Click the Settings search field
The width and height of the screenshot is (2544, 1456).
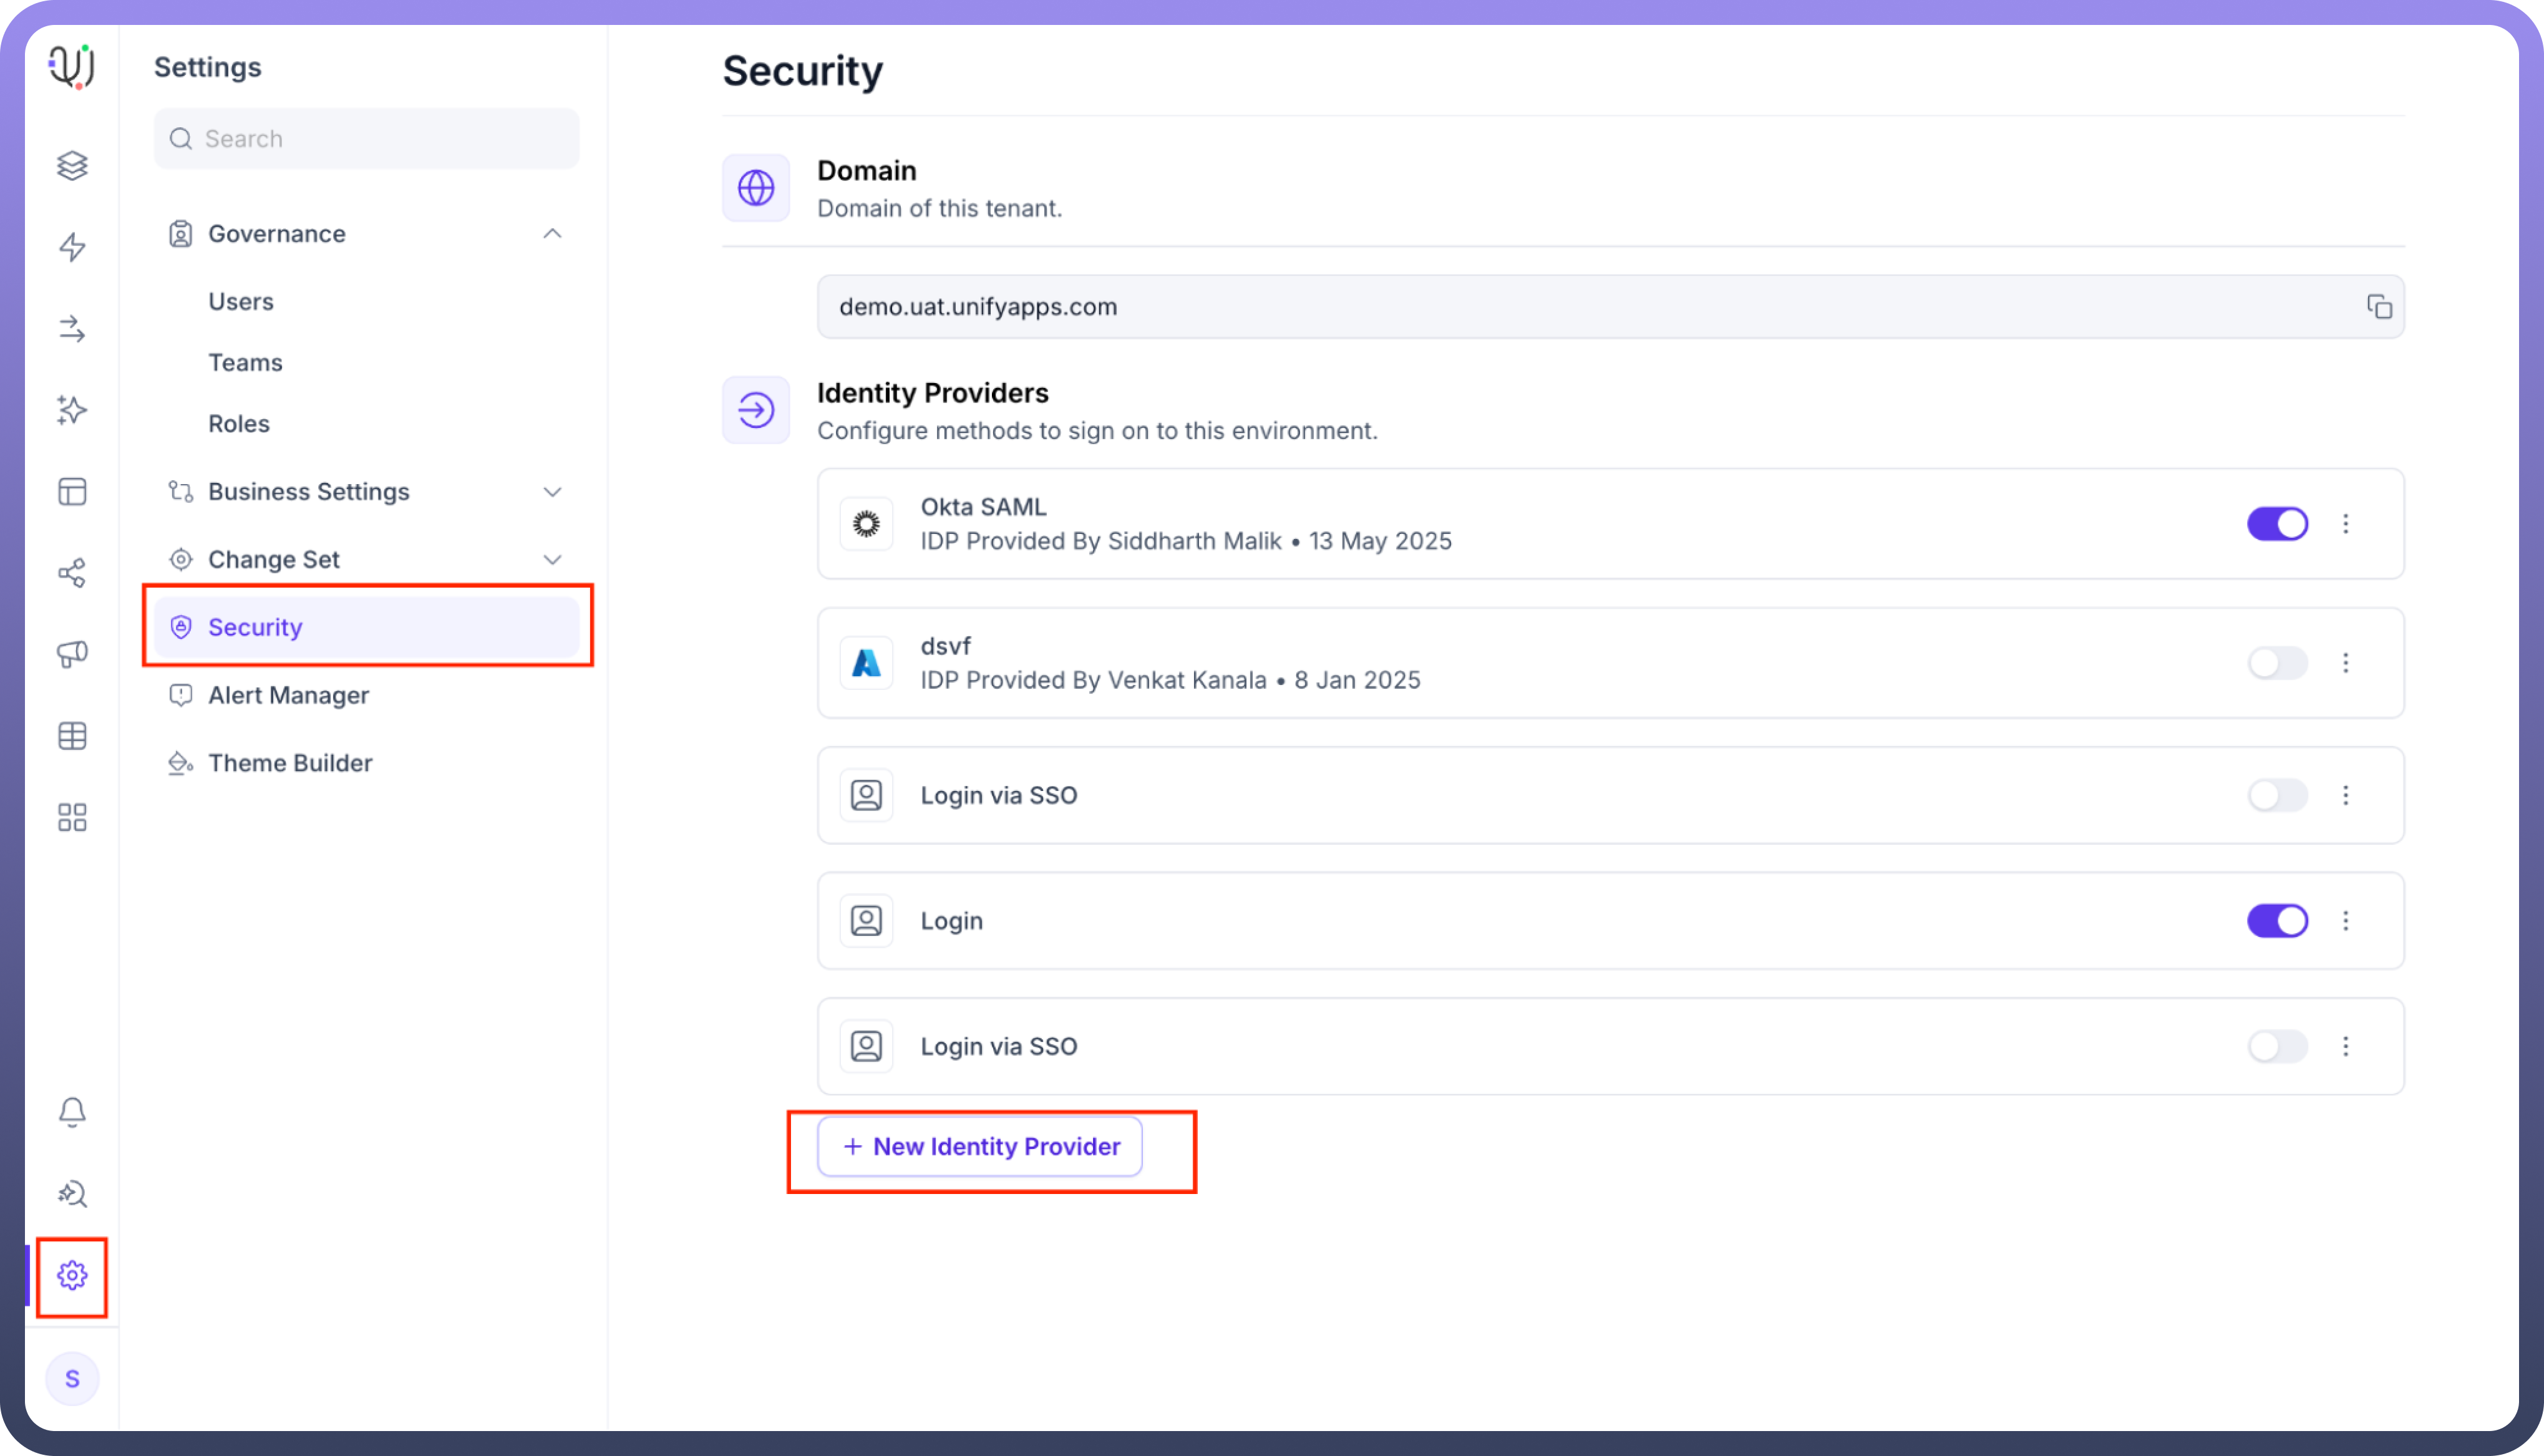pos(366,139)
